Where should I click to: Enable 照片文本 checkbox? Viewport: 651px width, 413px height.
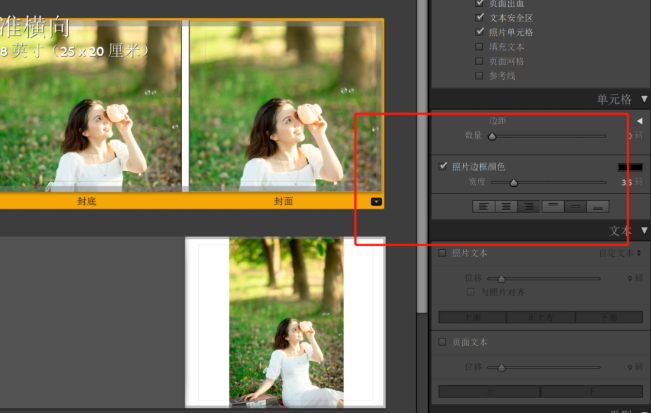click(443, 253)
